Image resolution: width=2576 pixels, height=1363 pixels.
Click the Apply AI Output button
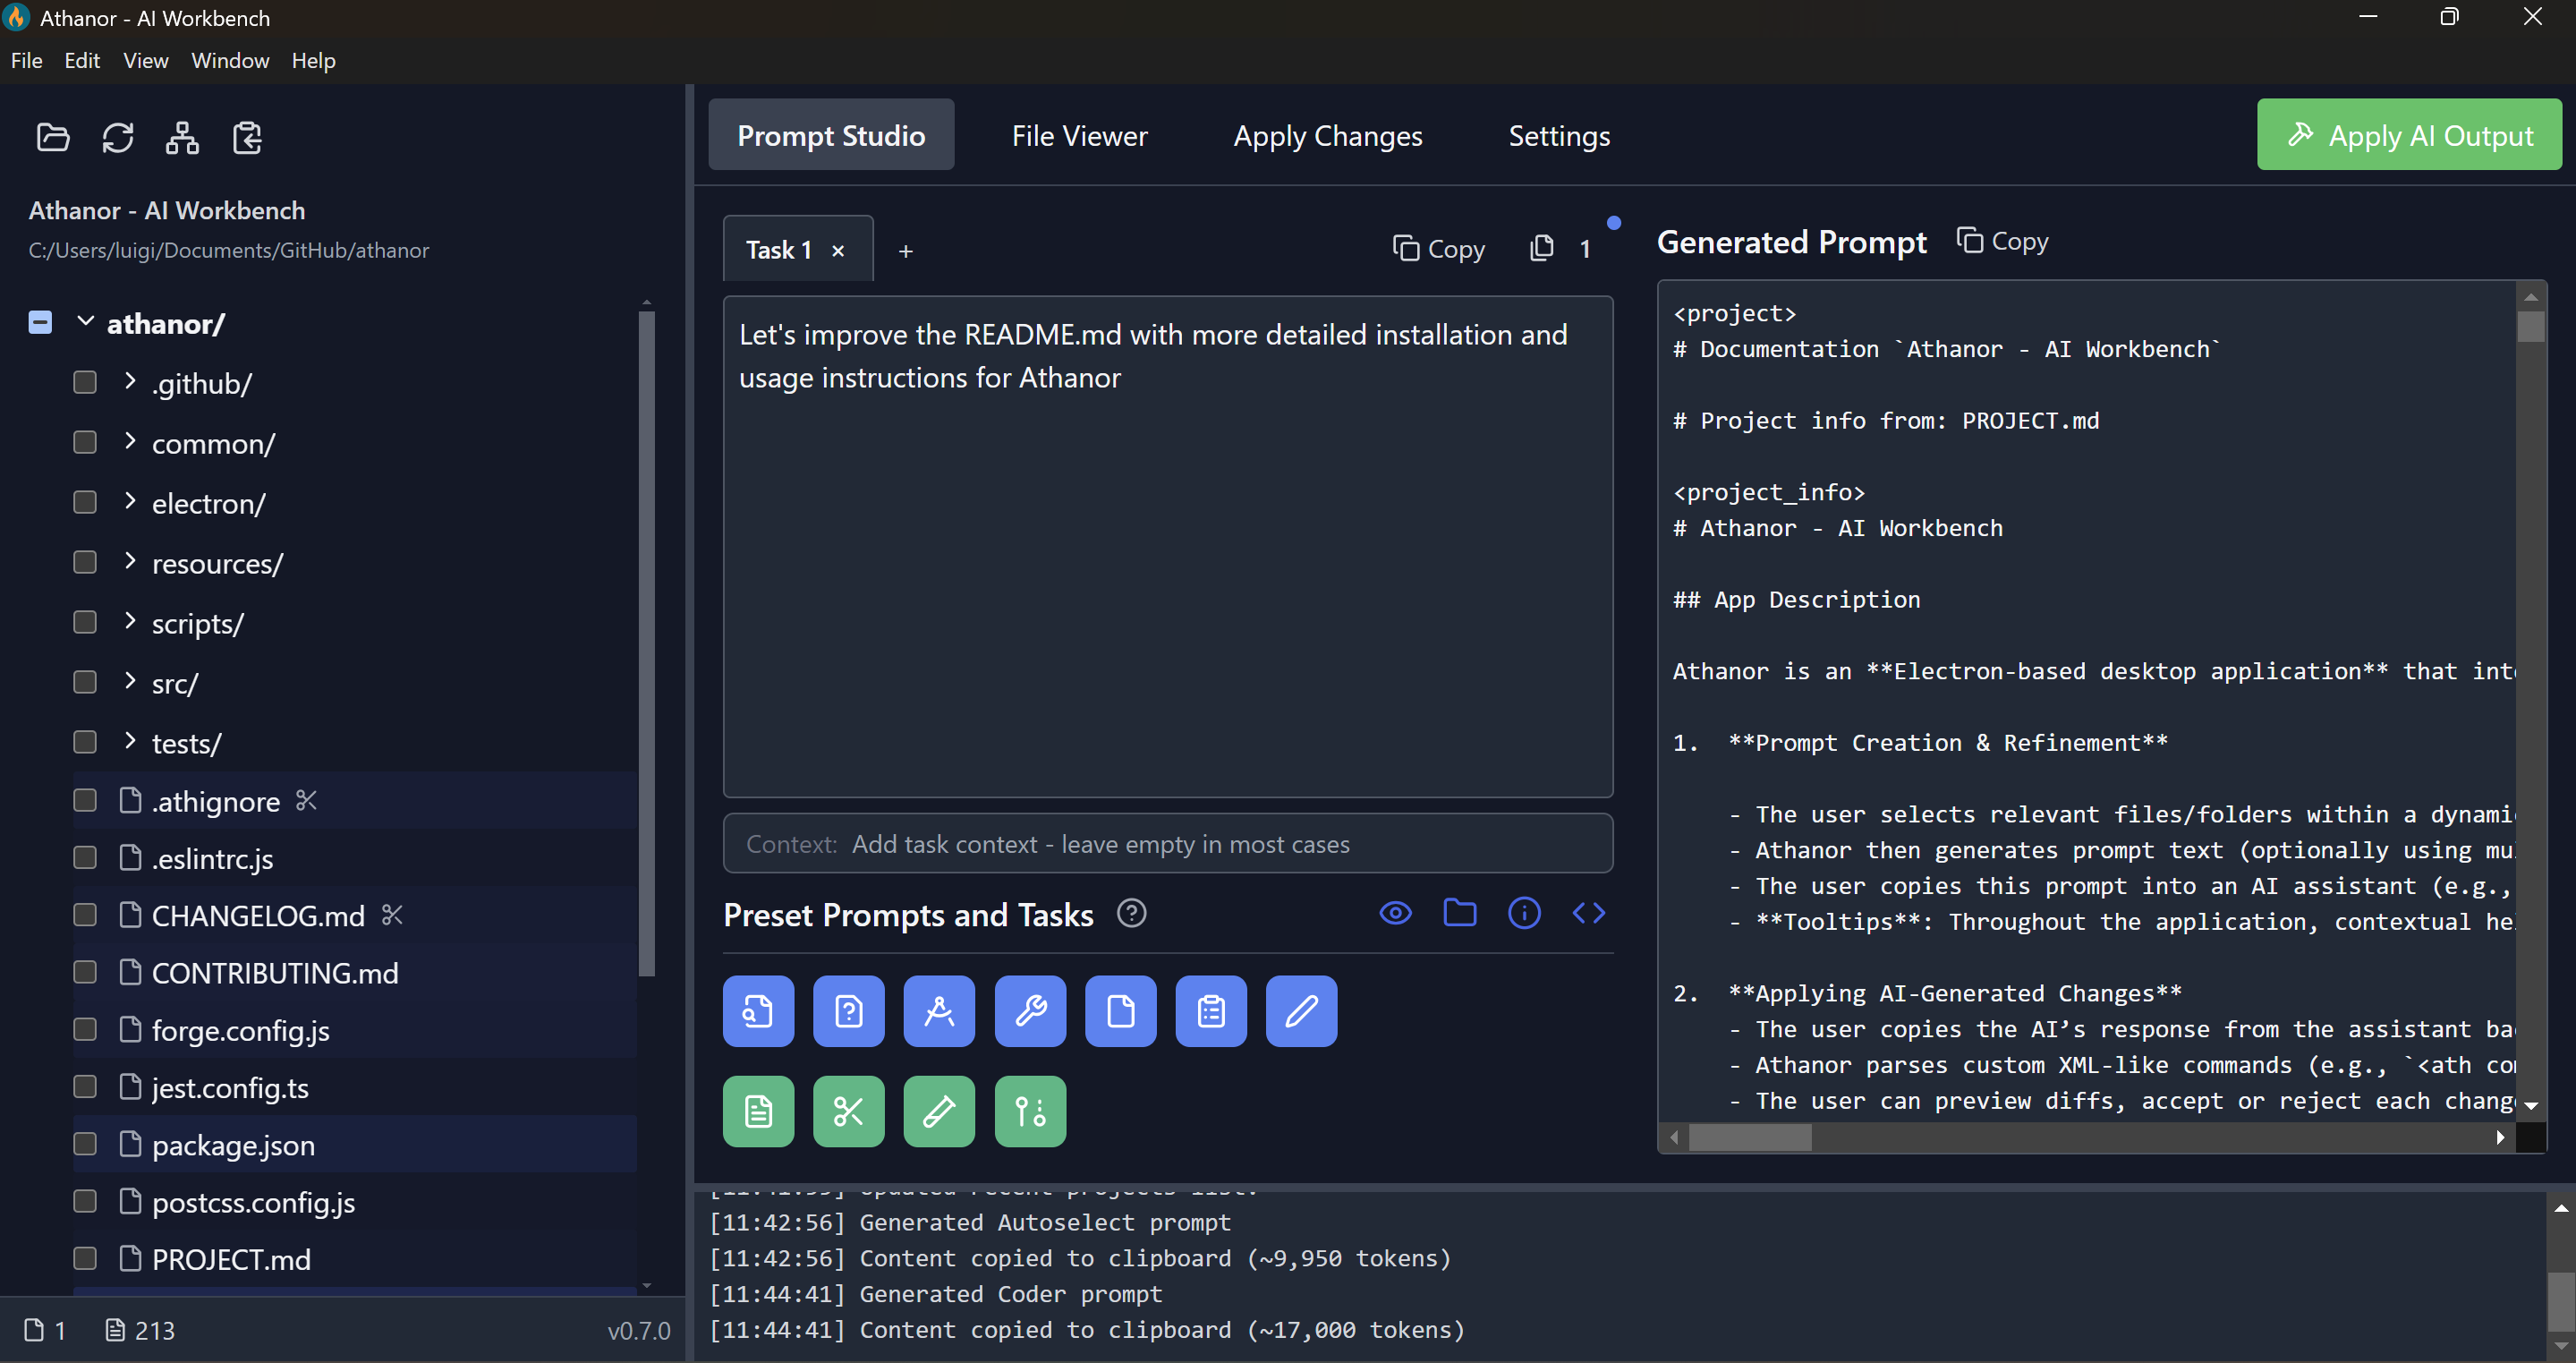[x=2409, y=135]
